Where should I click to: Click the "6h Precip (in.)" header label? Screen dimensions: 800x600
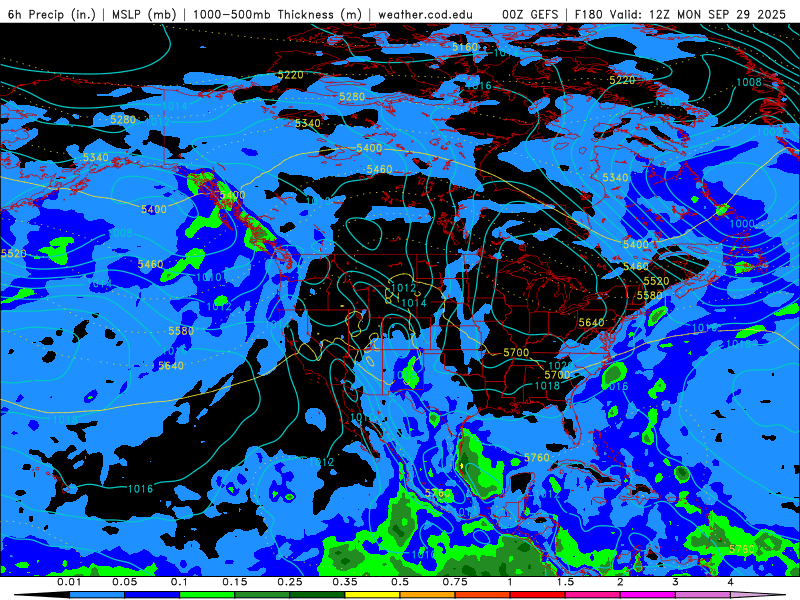pos(52,14)
